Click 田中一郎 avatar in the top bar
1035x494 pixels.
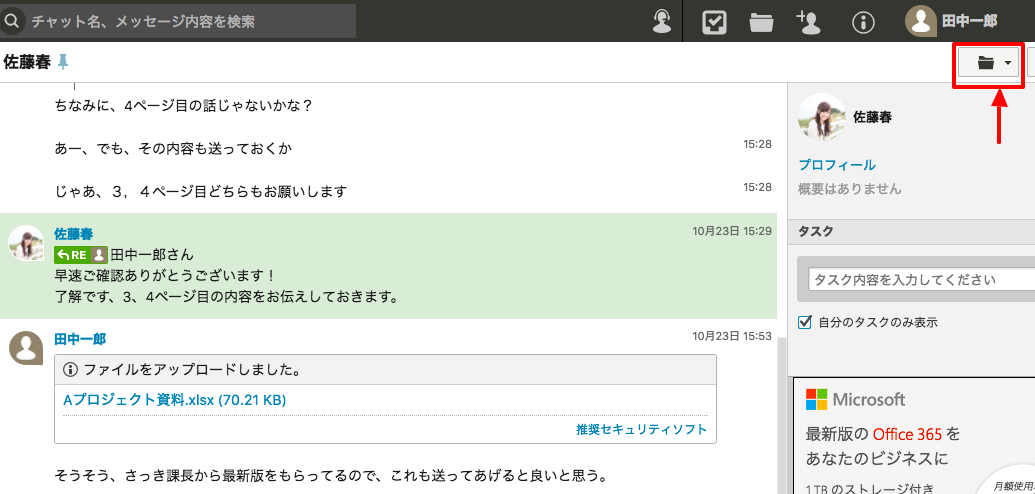point(920,22)
